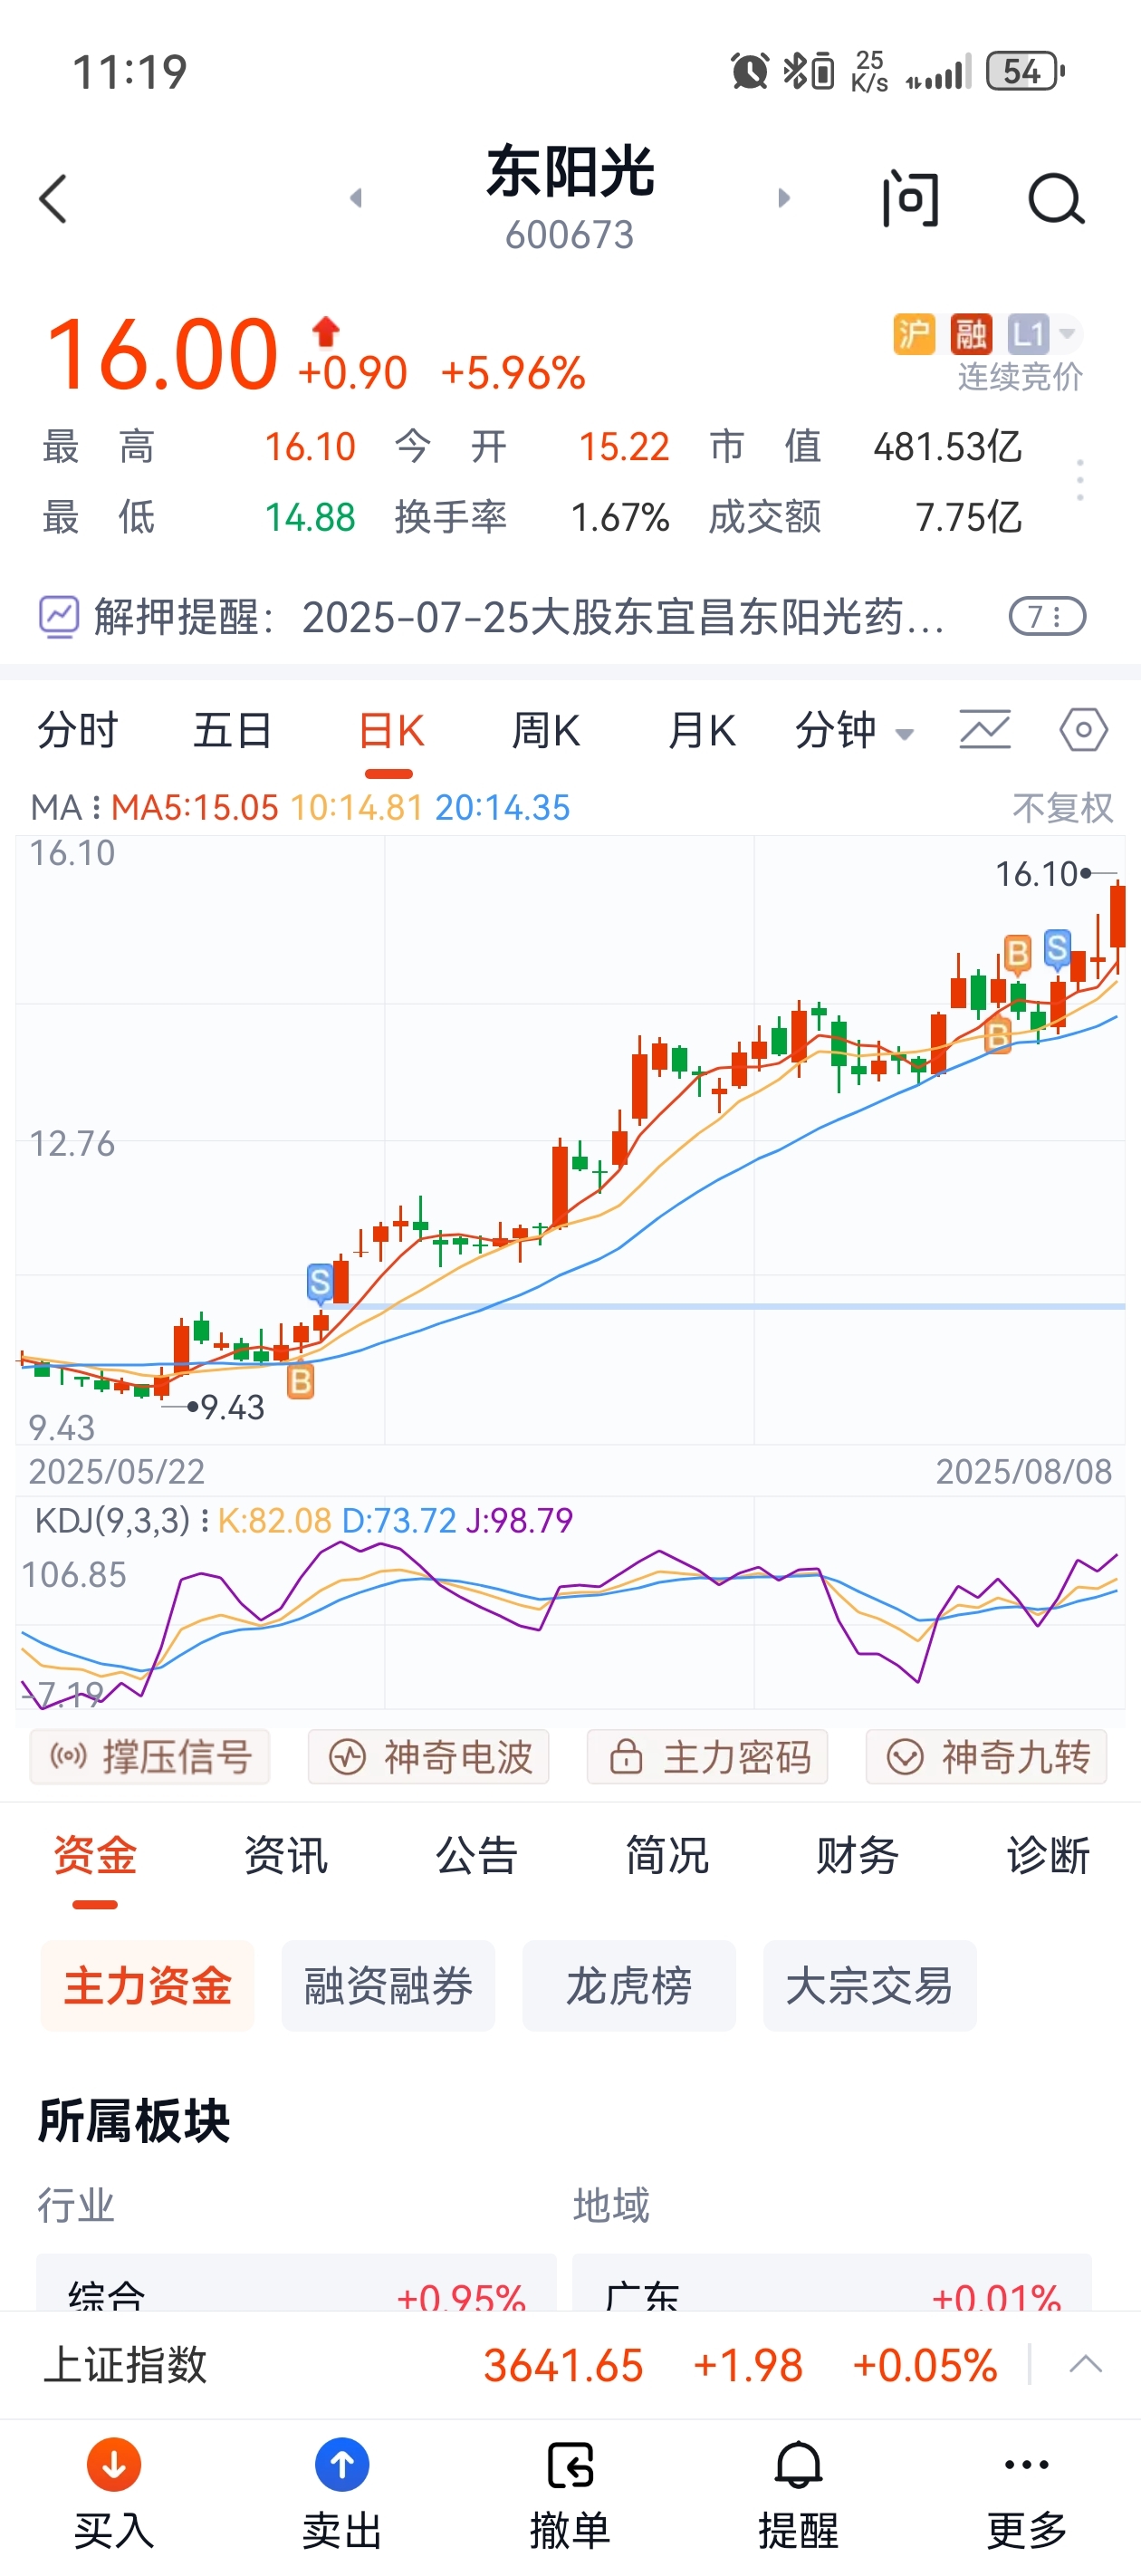Viewport: 1141px width, 2576px height.
Task: Enable 神奇九转 indicator
Action: 986,1757
